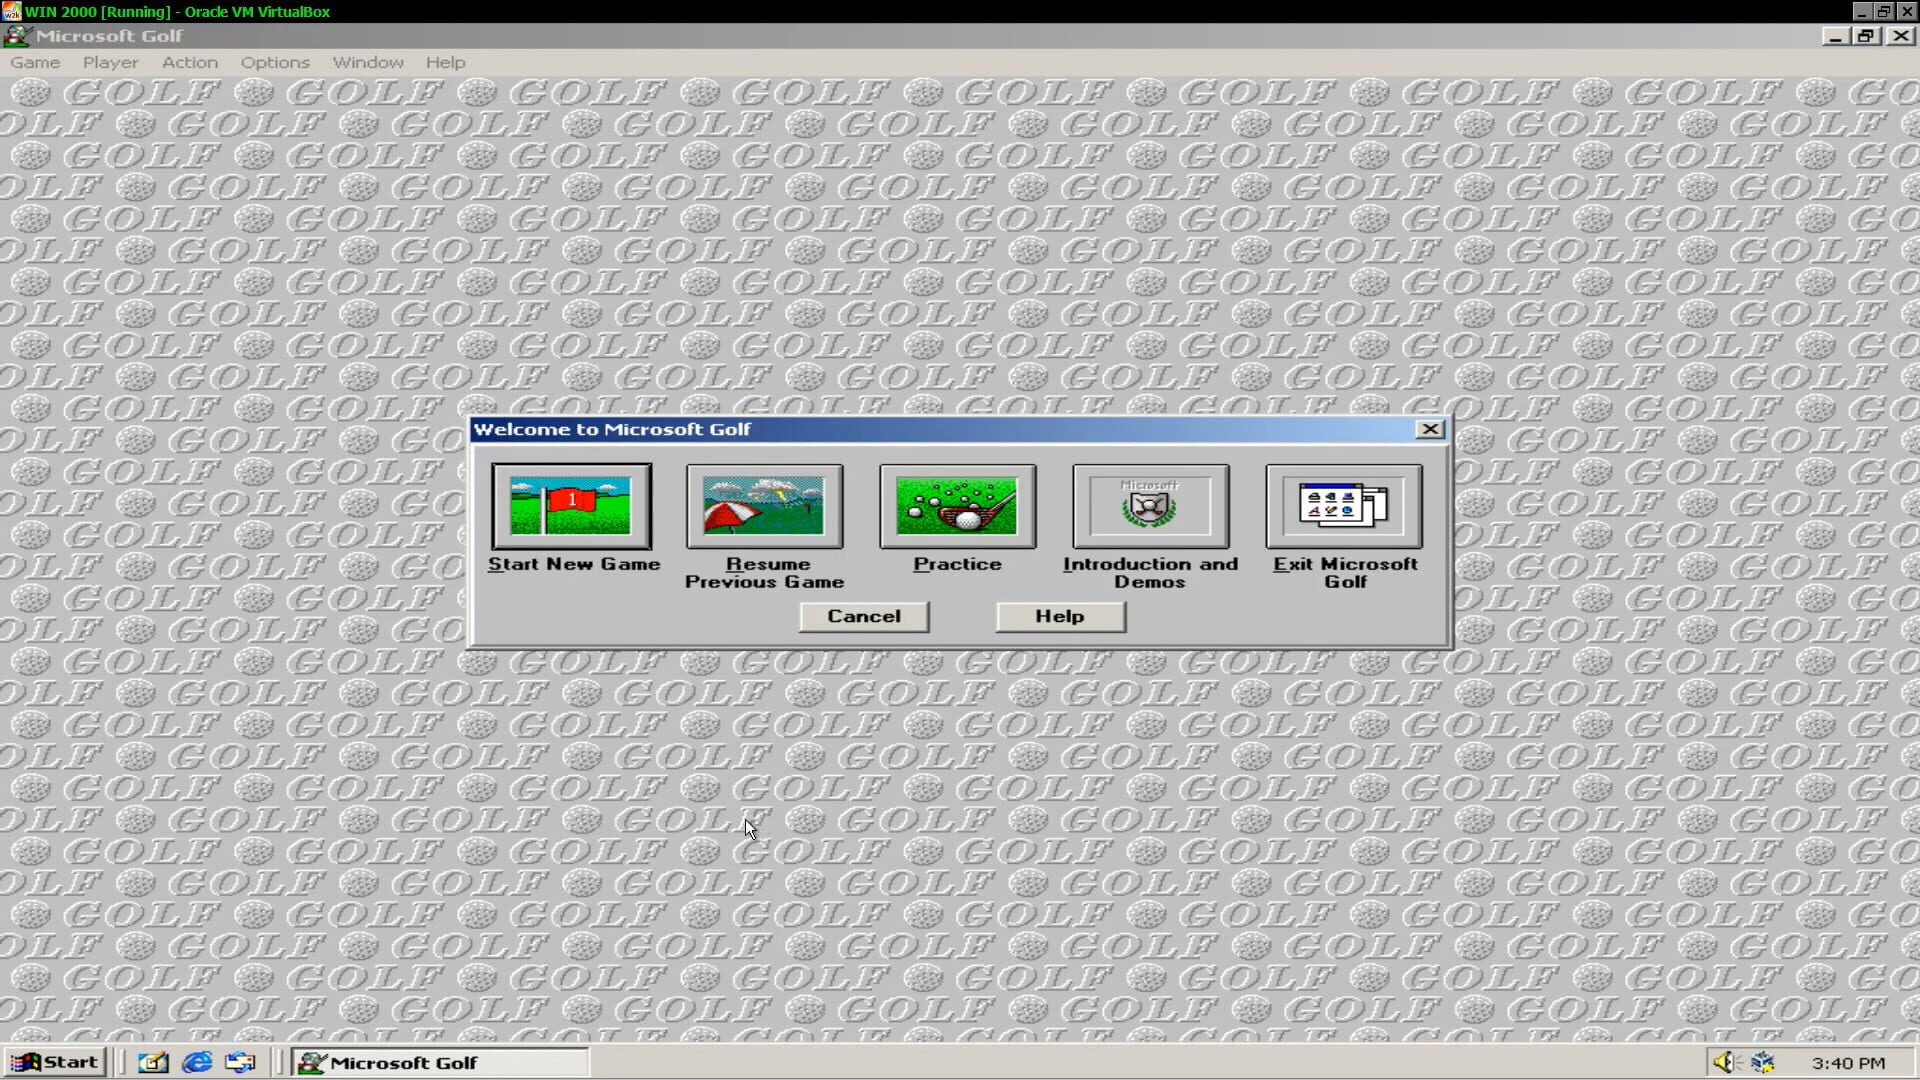Open the Window menu

[367, 62]
